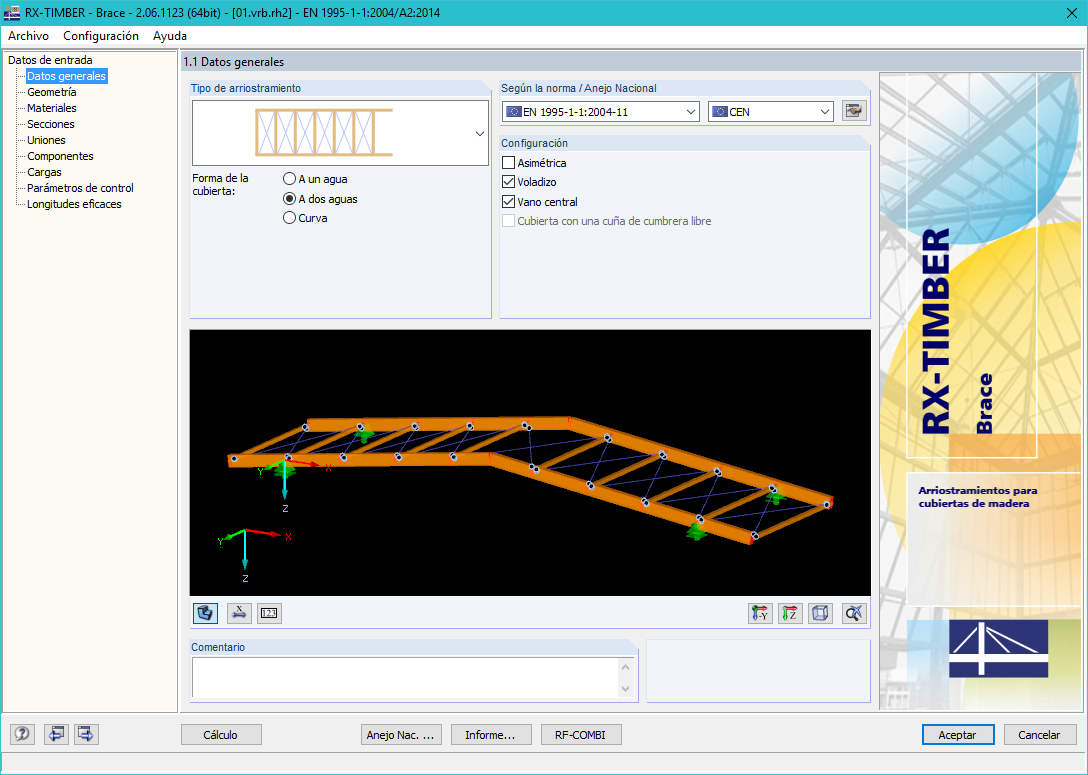Image resolution: width=1088 pixels, height=775 pixels.
Task: Click the 3D brace model viewport
Action: pyautogui.click(x=530, y=463)
